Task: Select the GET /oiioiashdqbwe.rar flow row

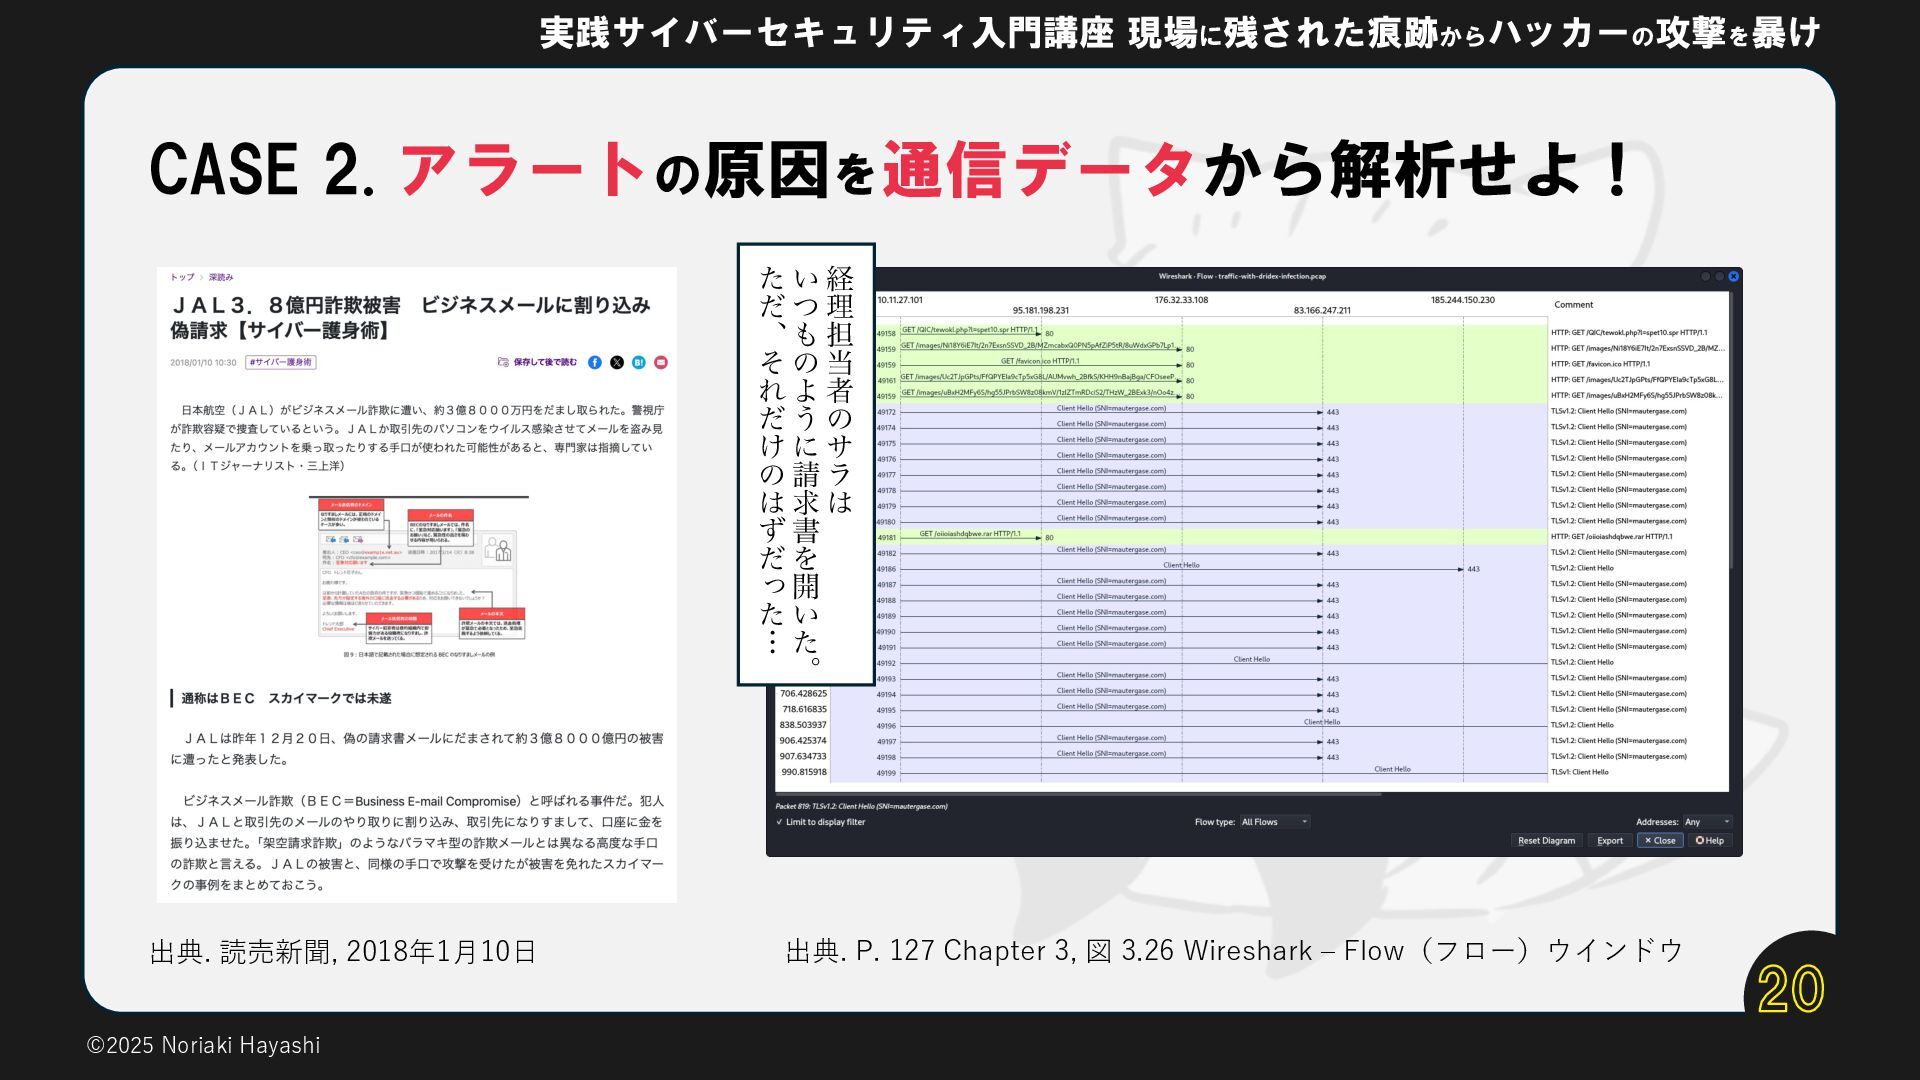Action: pyautogui.click(x=970, y=535)
